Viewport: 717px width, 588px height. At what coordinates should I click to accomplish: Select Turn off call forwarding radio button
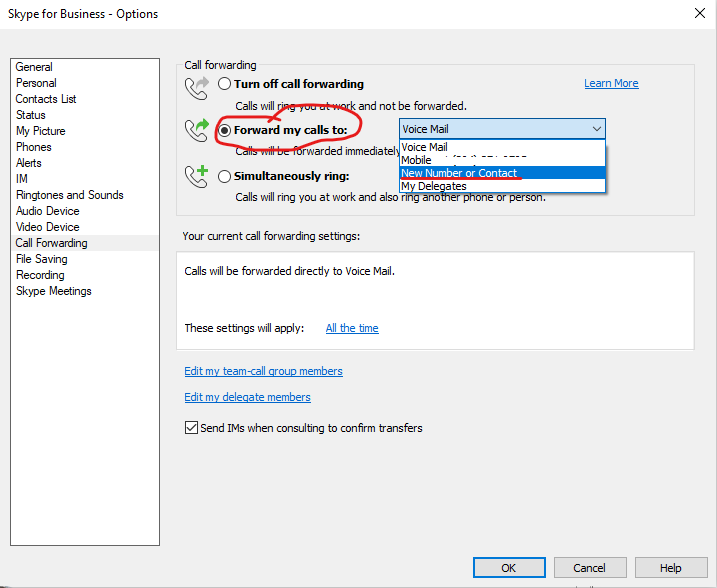pos(225,84)
